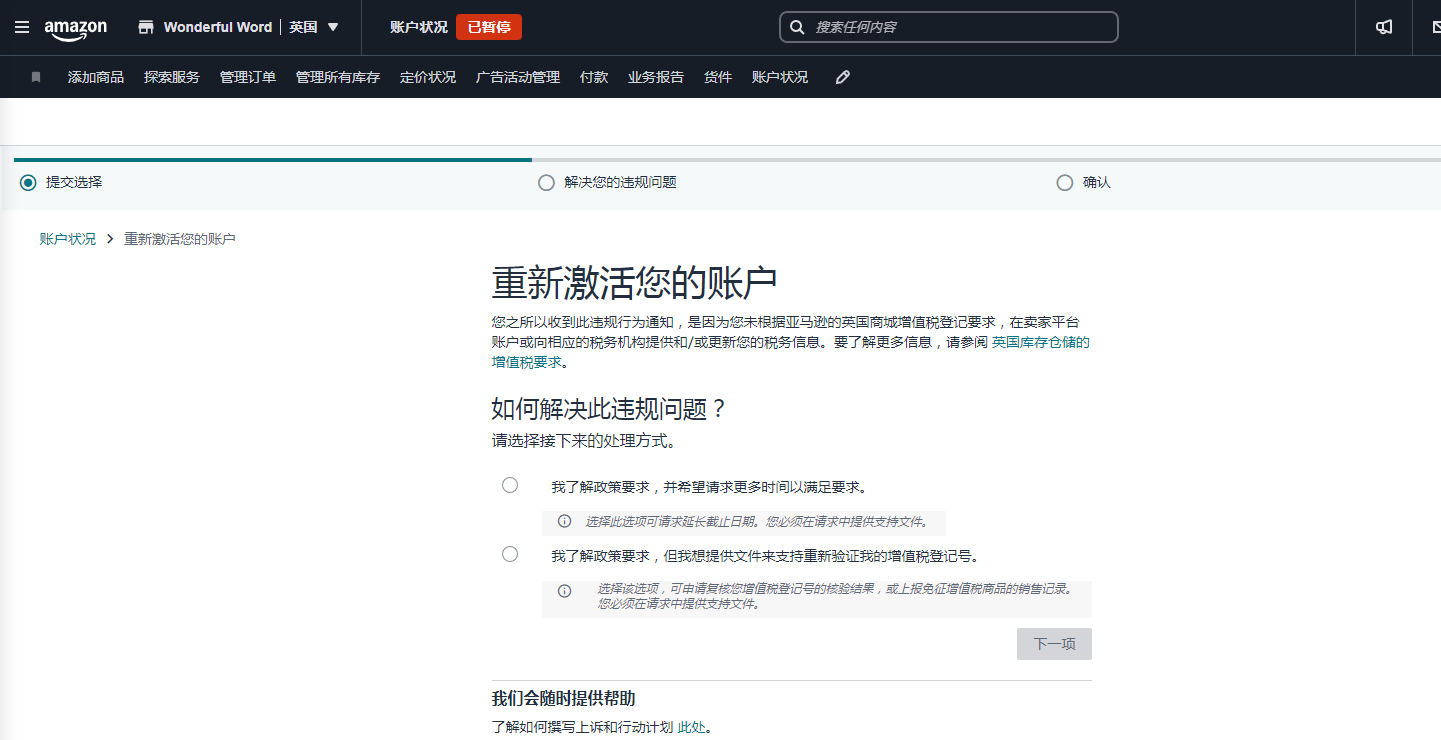Open the 管理订单 menu item
The image size is (1441, 740).
pos(248,77)
